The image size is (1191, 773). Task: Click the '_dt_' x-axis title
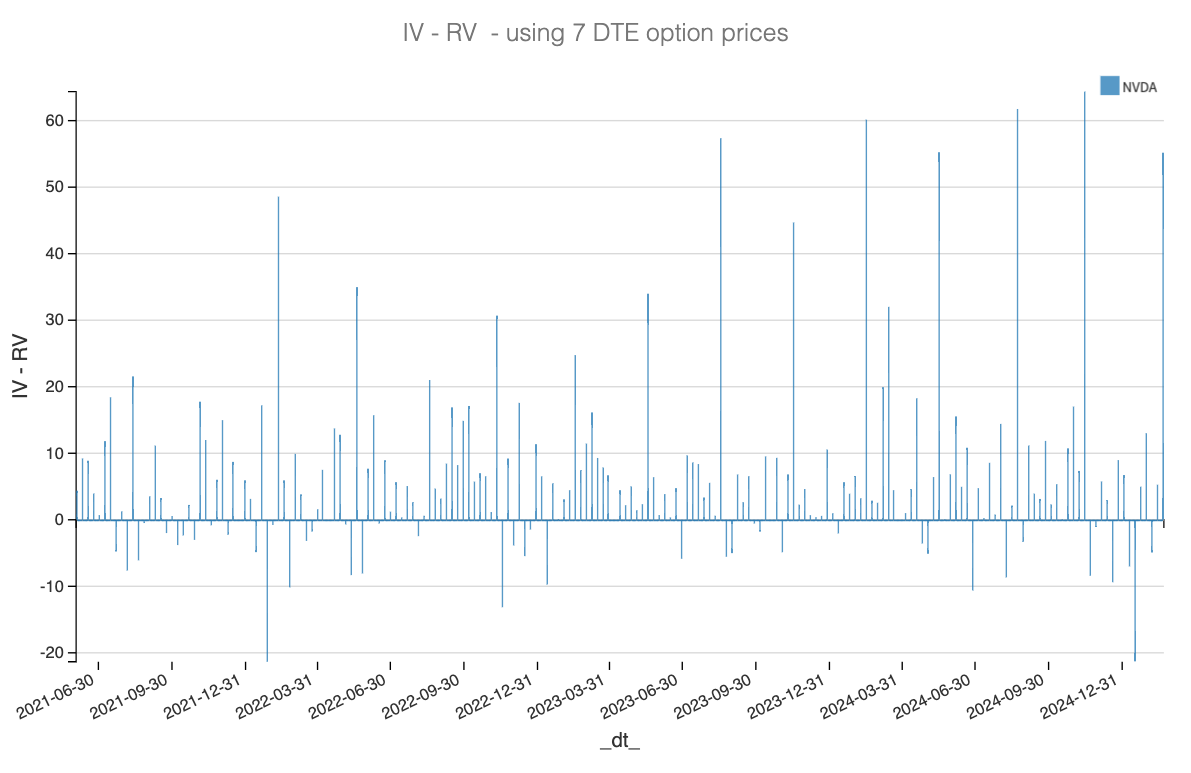point(620,741)
